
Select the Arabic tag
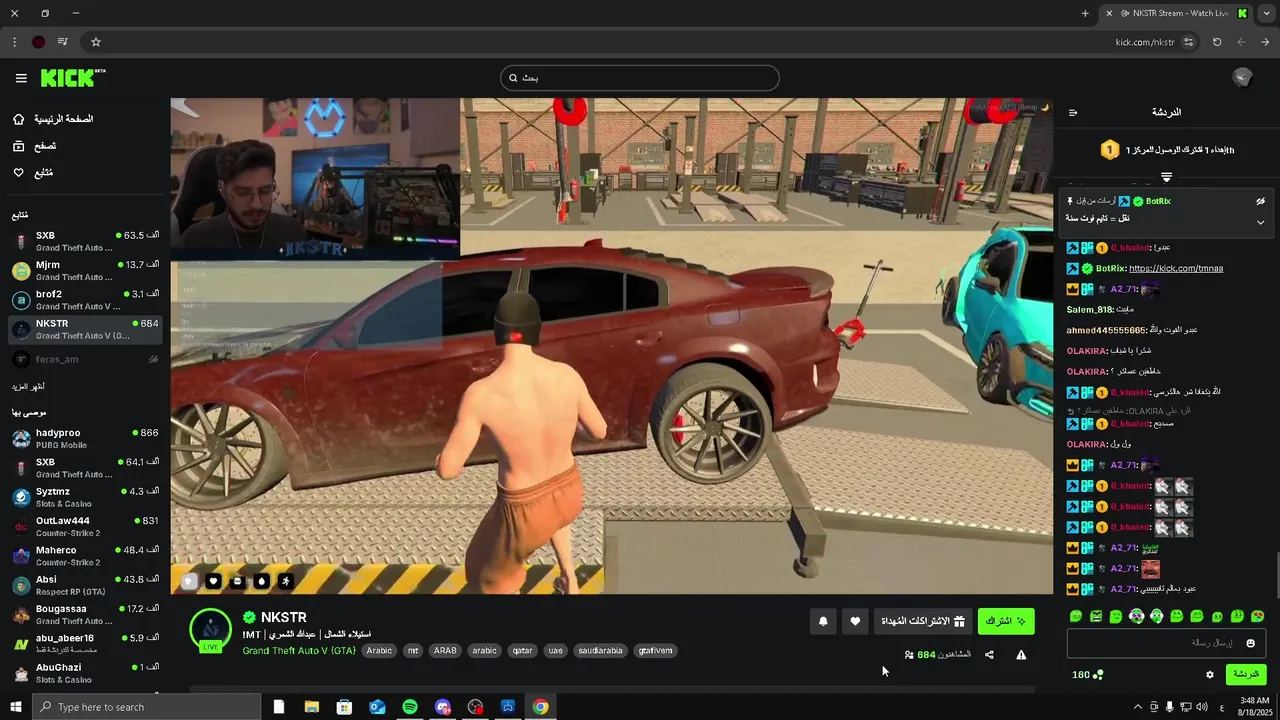379,651
